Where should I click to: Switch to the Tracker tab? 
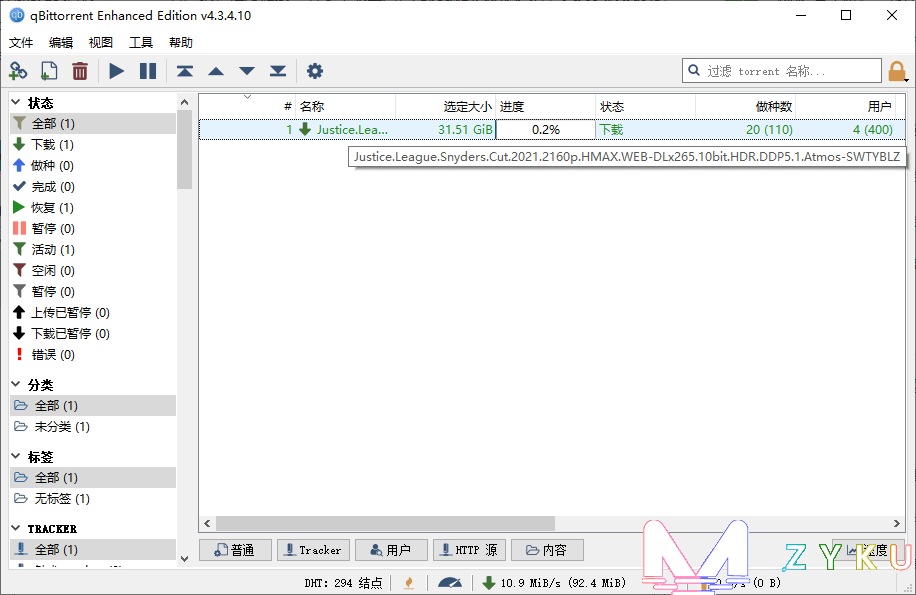click(313, 550)
